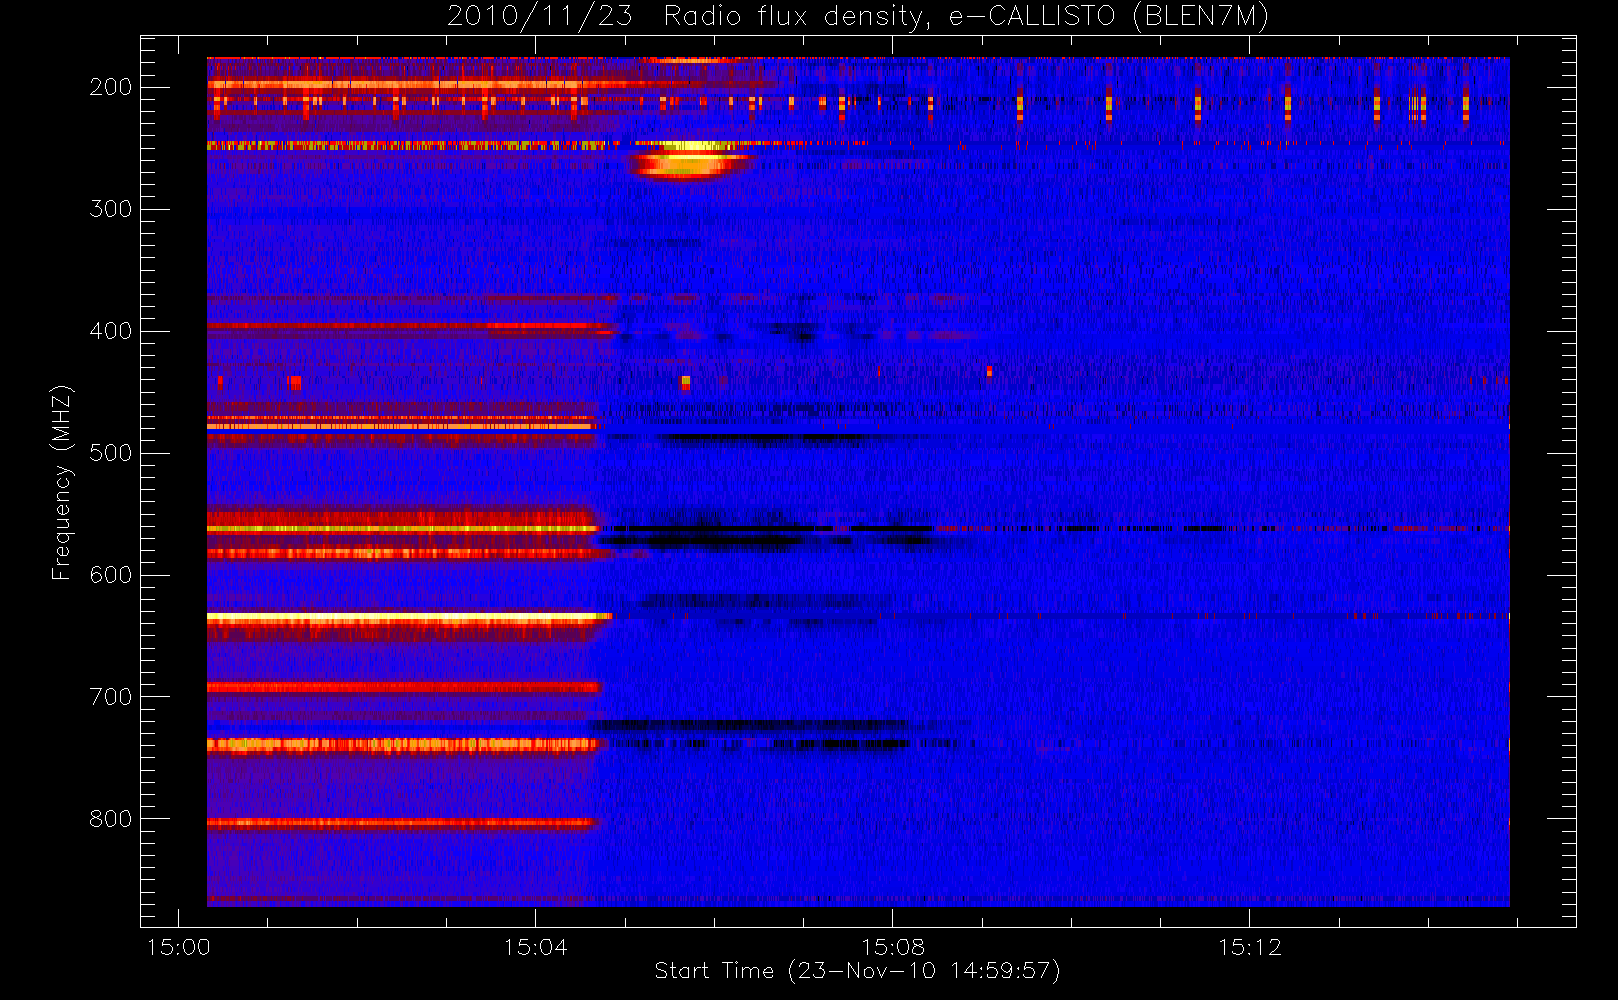1618x1000 pixels.
Task: Click the 200 frequency tick label
Action: tap(110, 87)
